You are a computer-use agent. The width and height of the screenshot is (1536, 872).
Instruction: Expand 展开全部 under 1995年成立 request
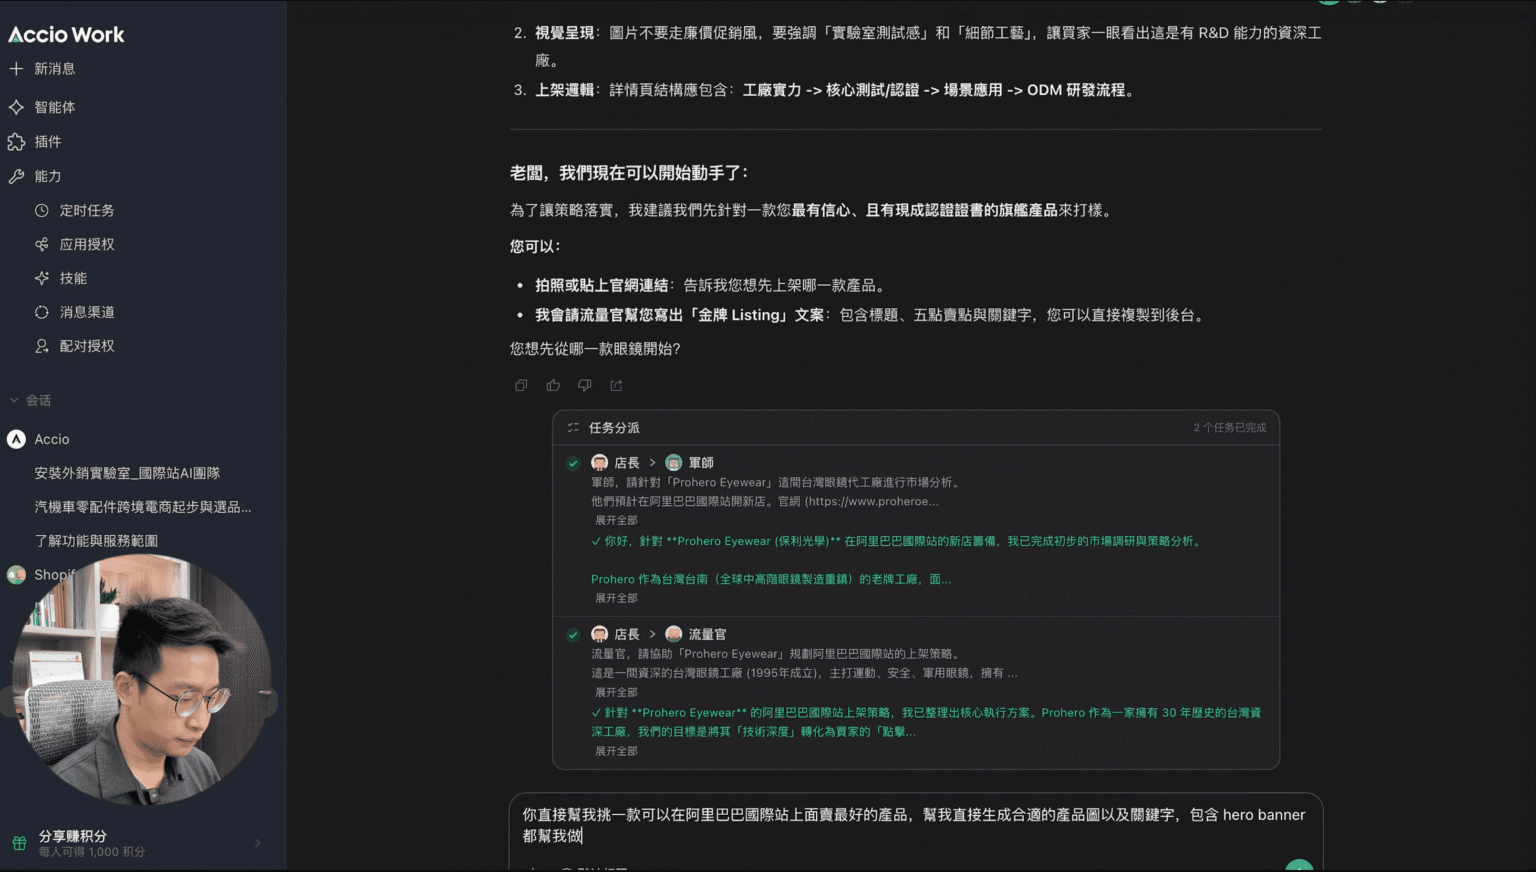[616, 692]
